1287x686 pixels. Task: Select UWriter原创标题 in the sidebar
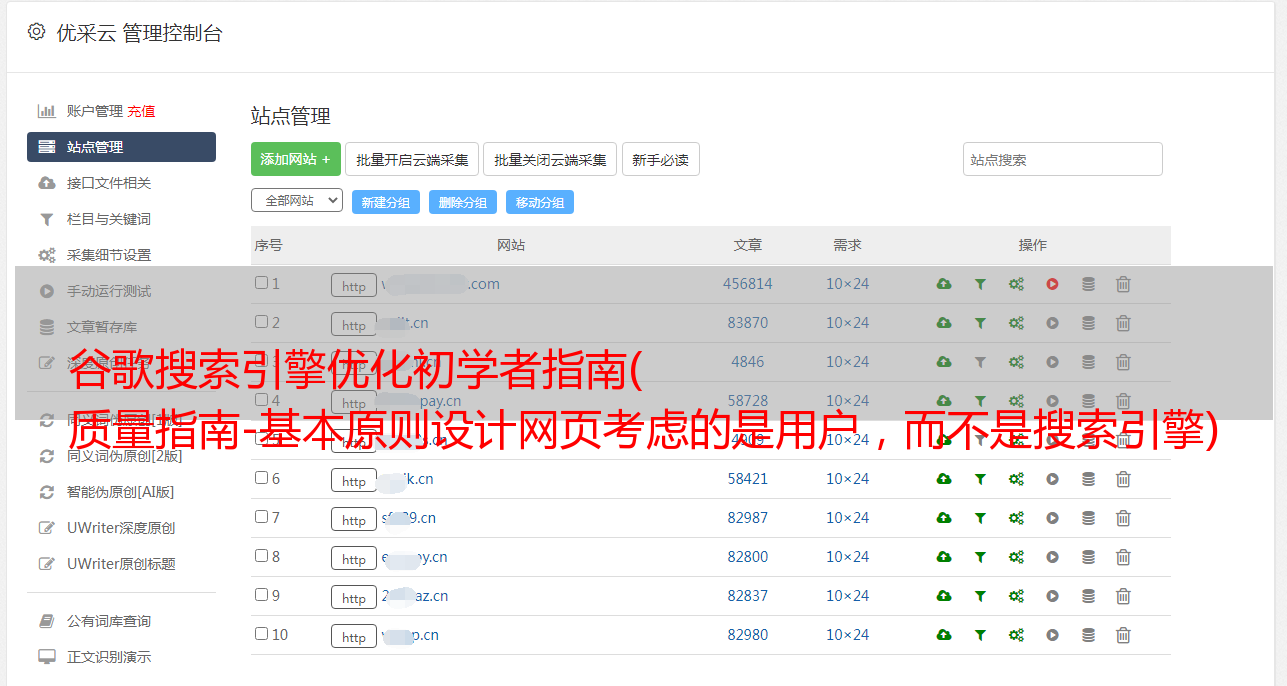coord(121,564)
